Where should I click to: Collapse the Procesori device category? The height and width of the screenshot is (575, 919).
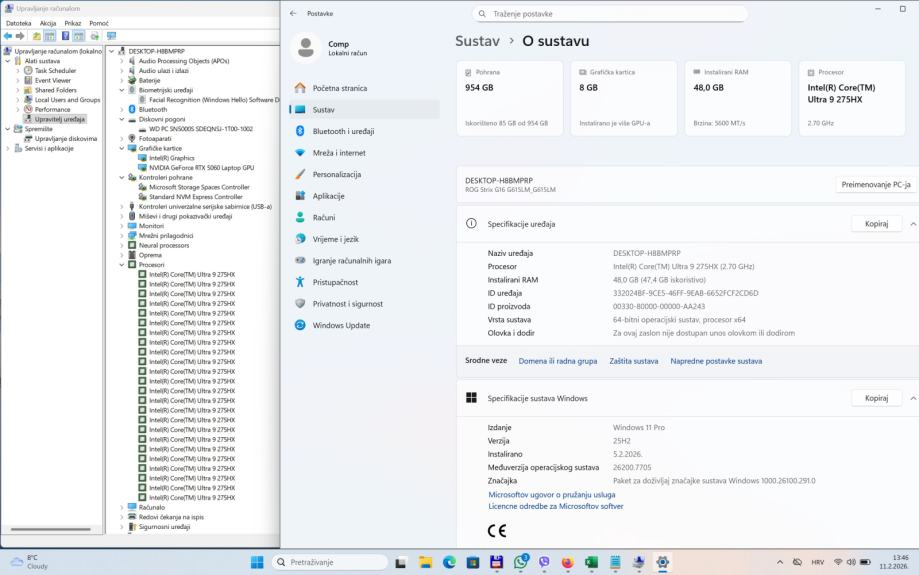[x=123, y=264]
